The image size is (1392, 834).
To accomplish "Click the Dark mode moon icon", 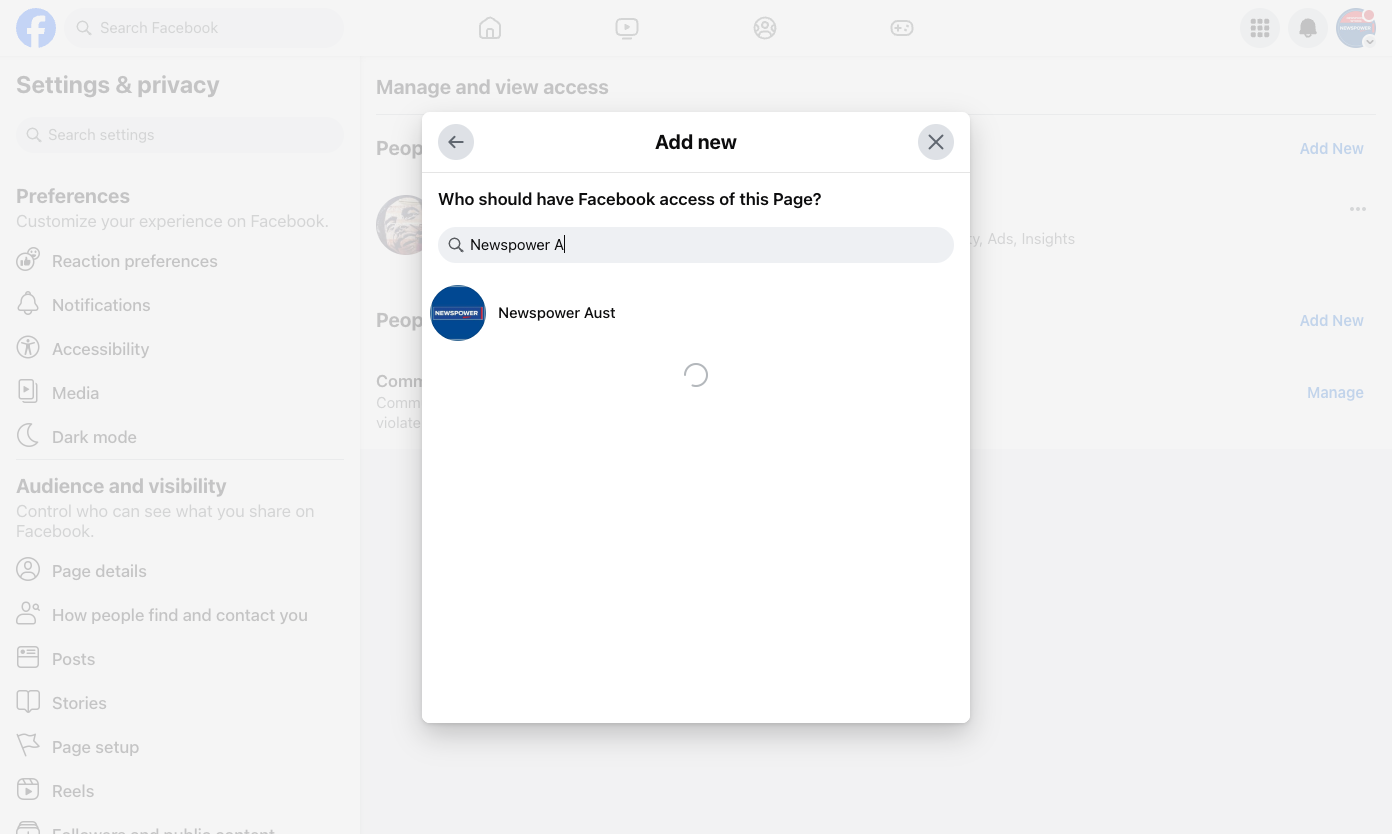I will click(x=28, y=436).
